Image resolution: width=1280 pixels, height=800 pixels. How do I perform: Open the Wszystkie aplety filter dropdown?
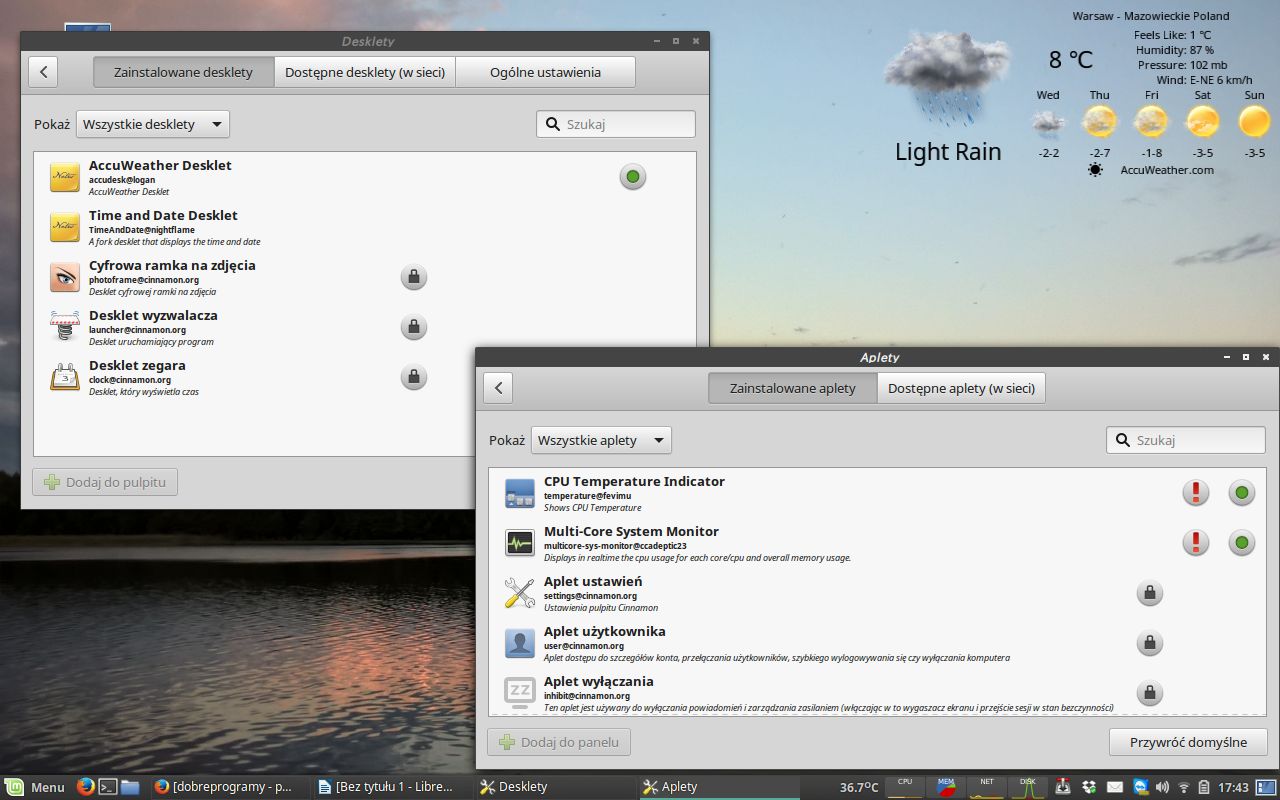click(x=601, y=440)
